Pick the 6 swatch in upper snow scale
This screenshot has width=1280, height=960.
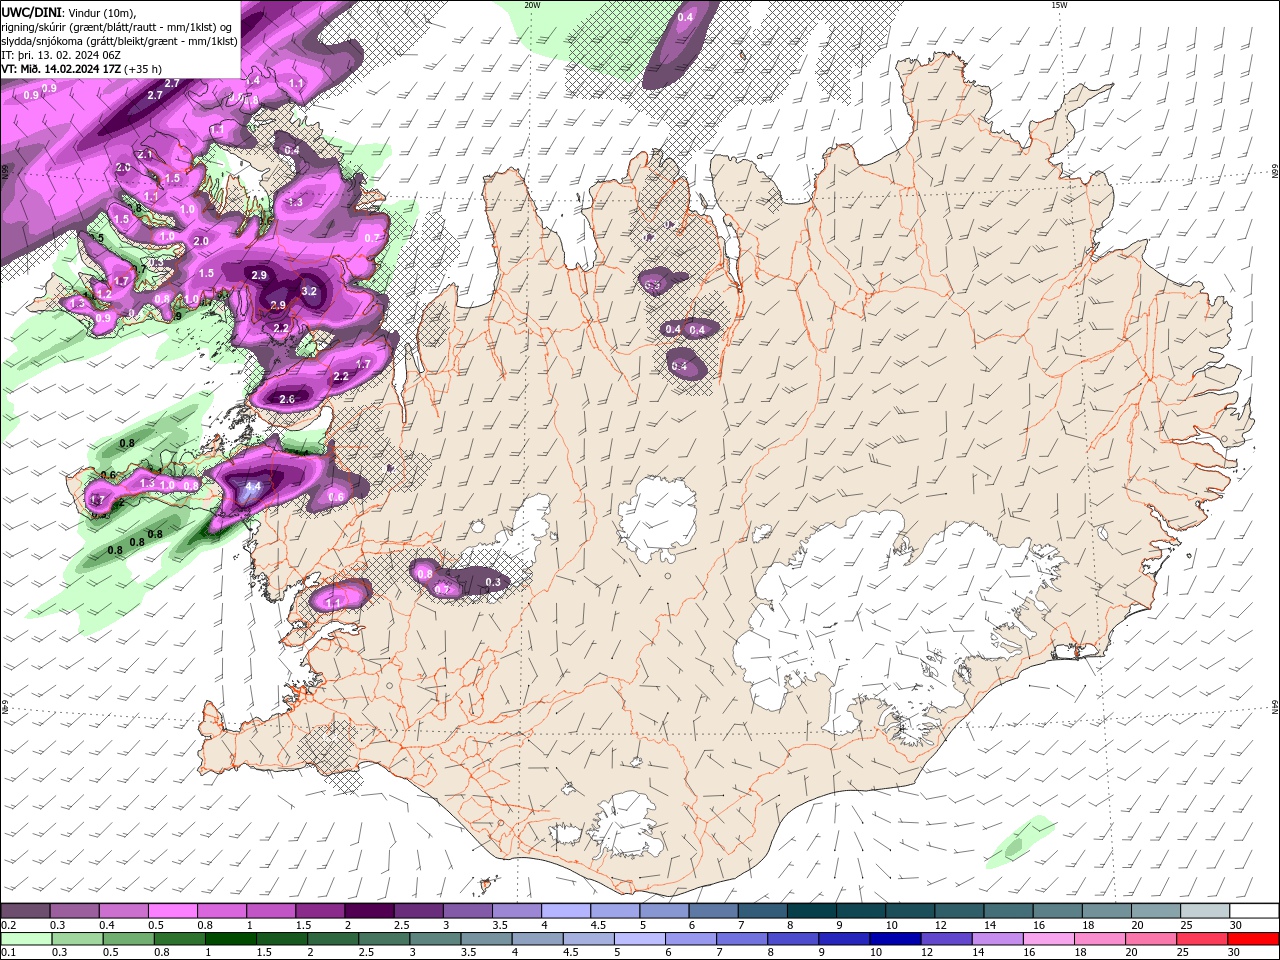(713, 911)
